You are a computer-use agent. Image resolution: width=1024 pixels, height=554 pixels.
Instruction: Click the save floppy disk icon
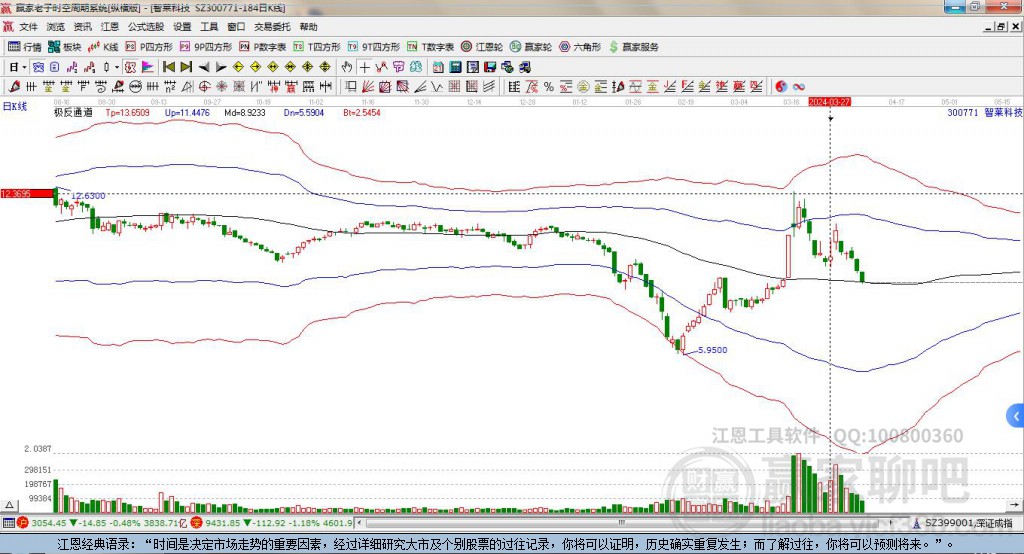pos(490,67)
